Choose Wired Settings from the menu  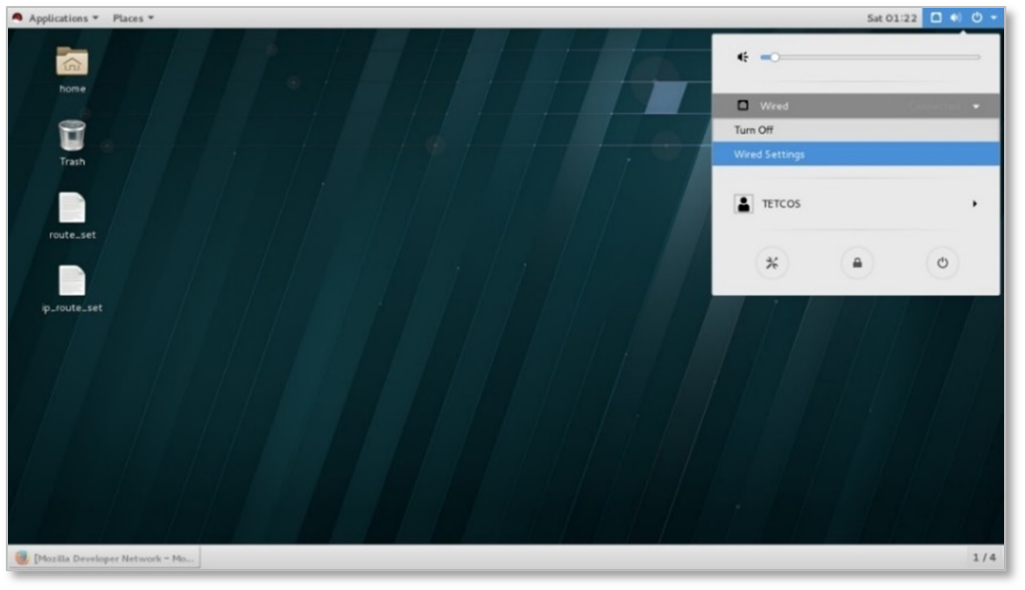point(769,154)
